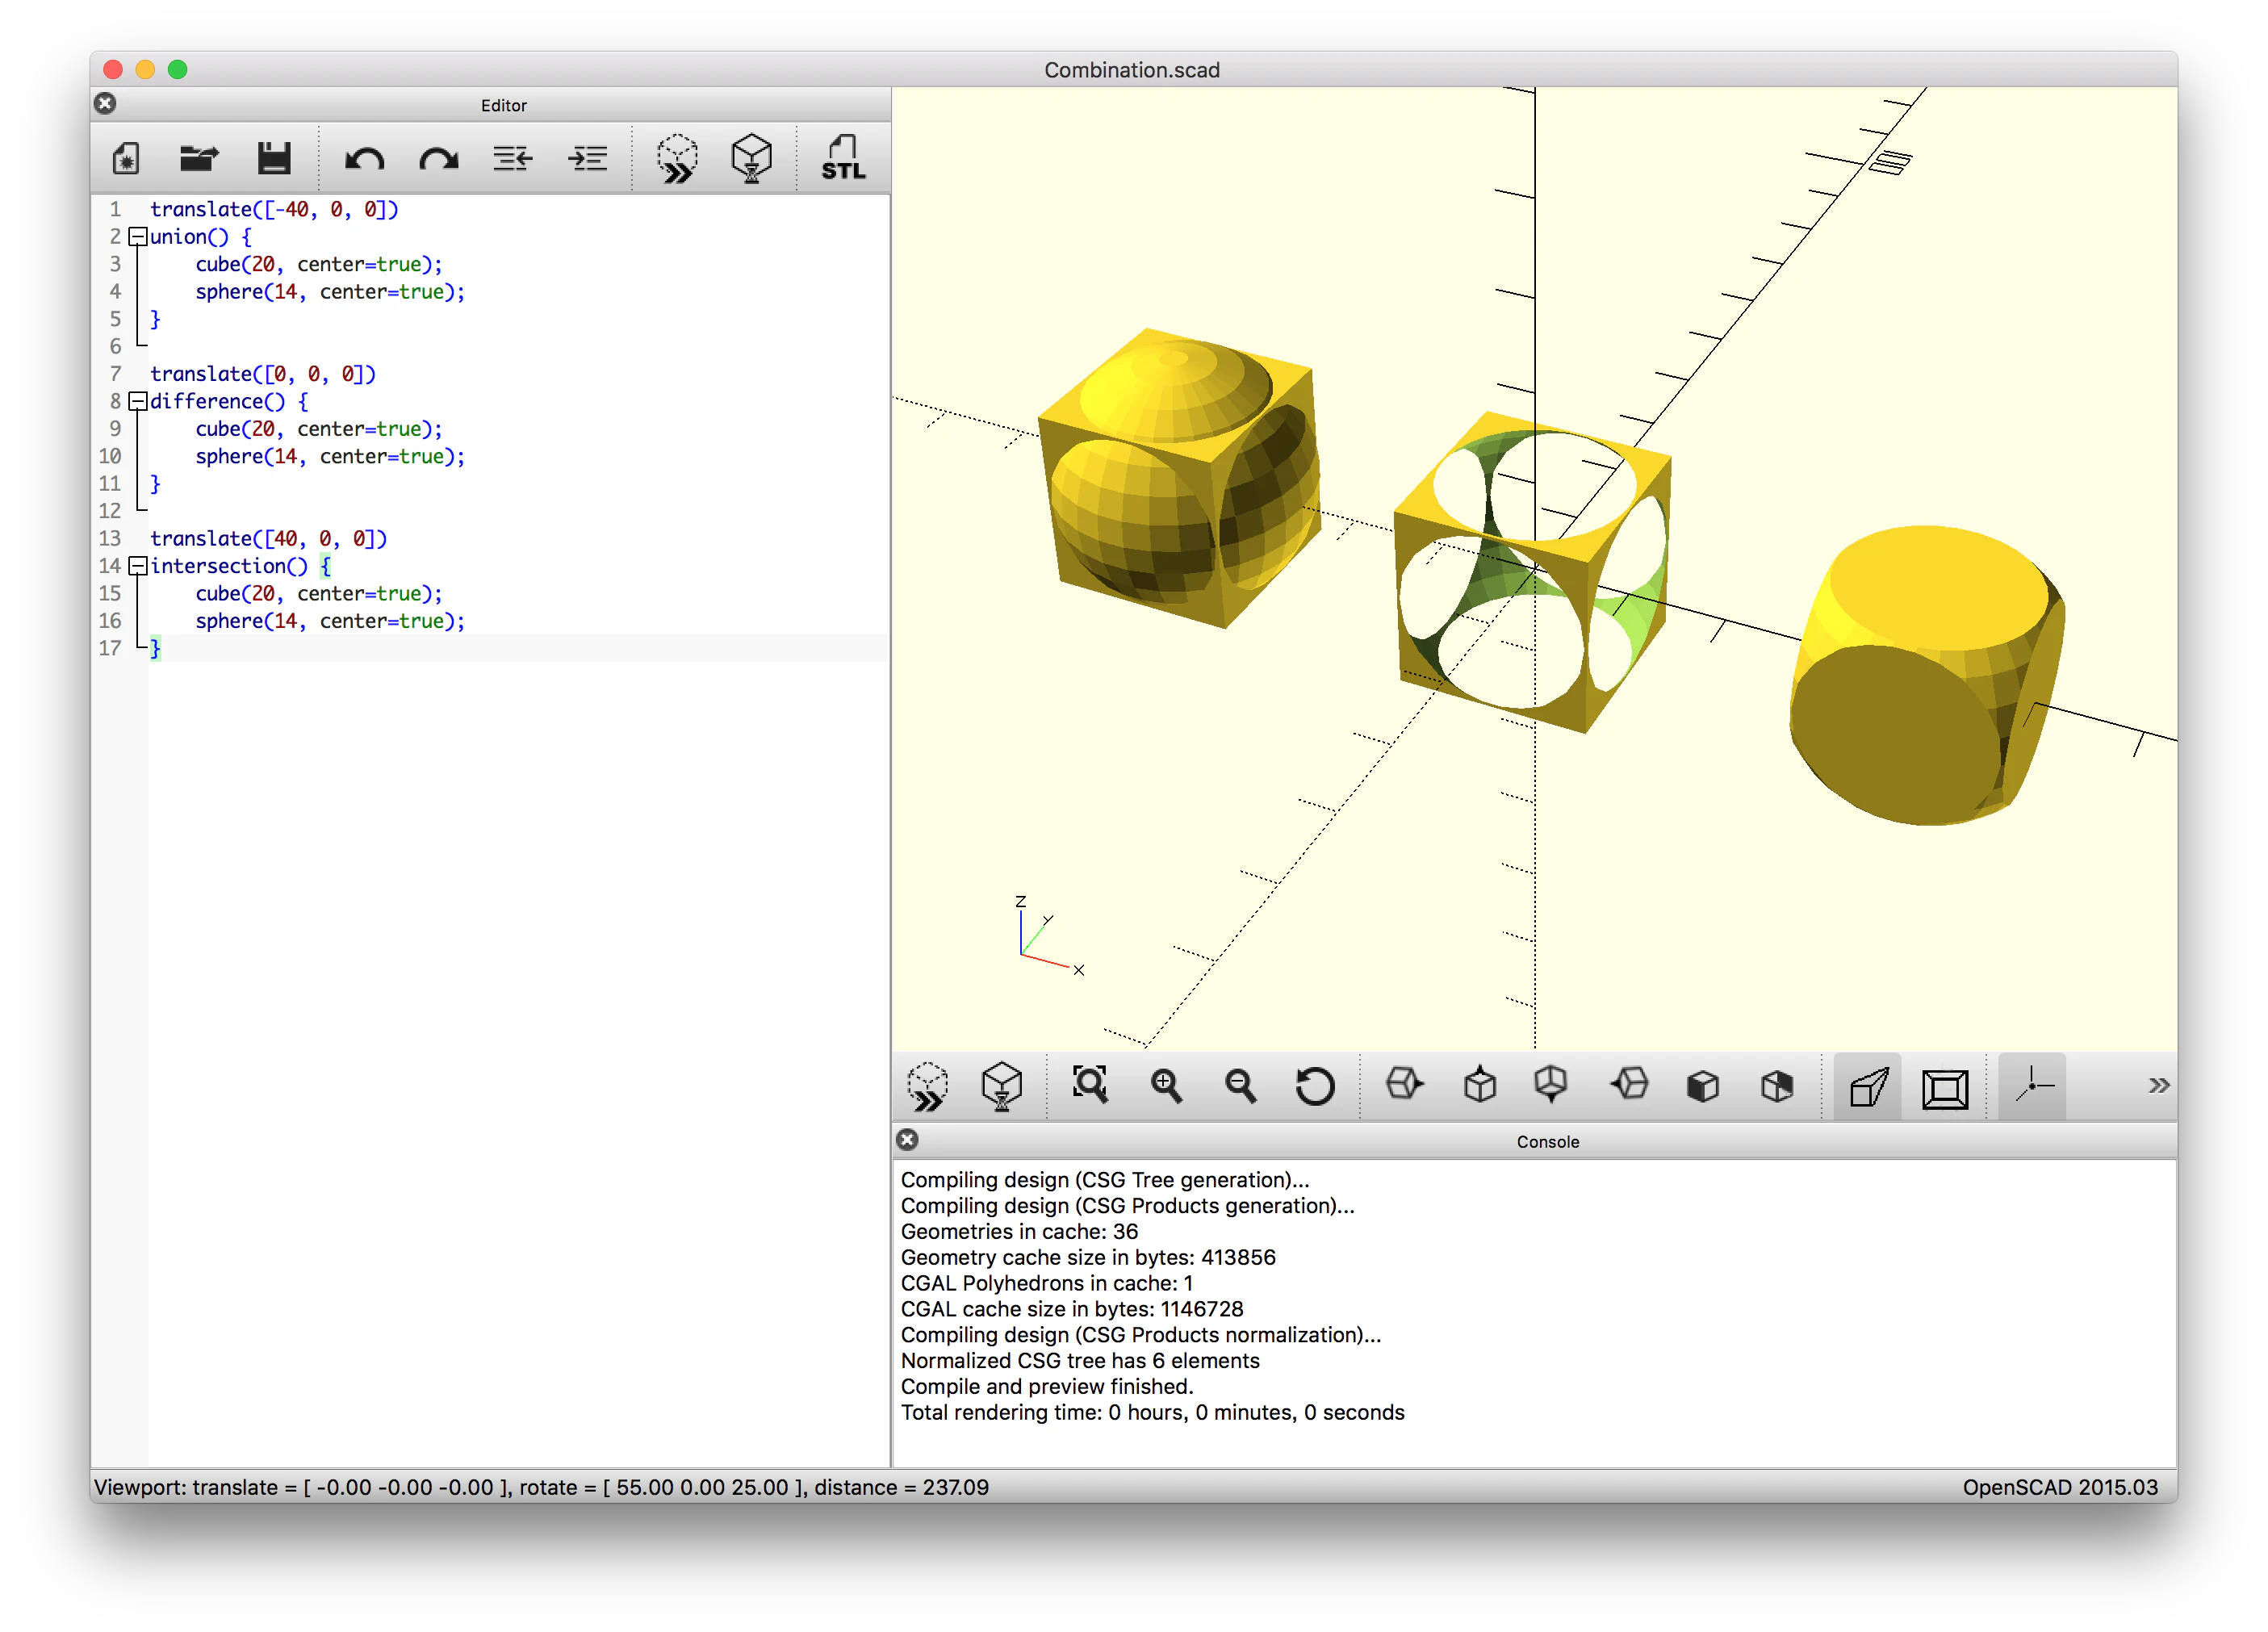Image resolution: width=2268 pixels, height=1632 pixels.
Task: Indent the selected code
Action: 587,158
